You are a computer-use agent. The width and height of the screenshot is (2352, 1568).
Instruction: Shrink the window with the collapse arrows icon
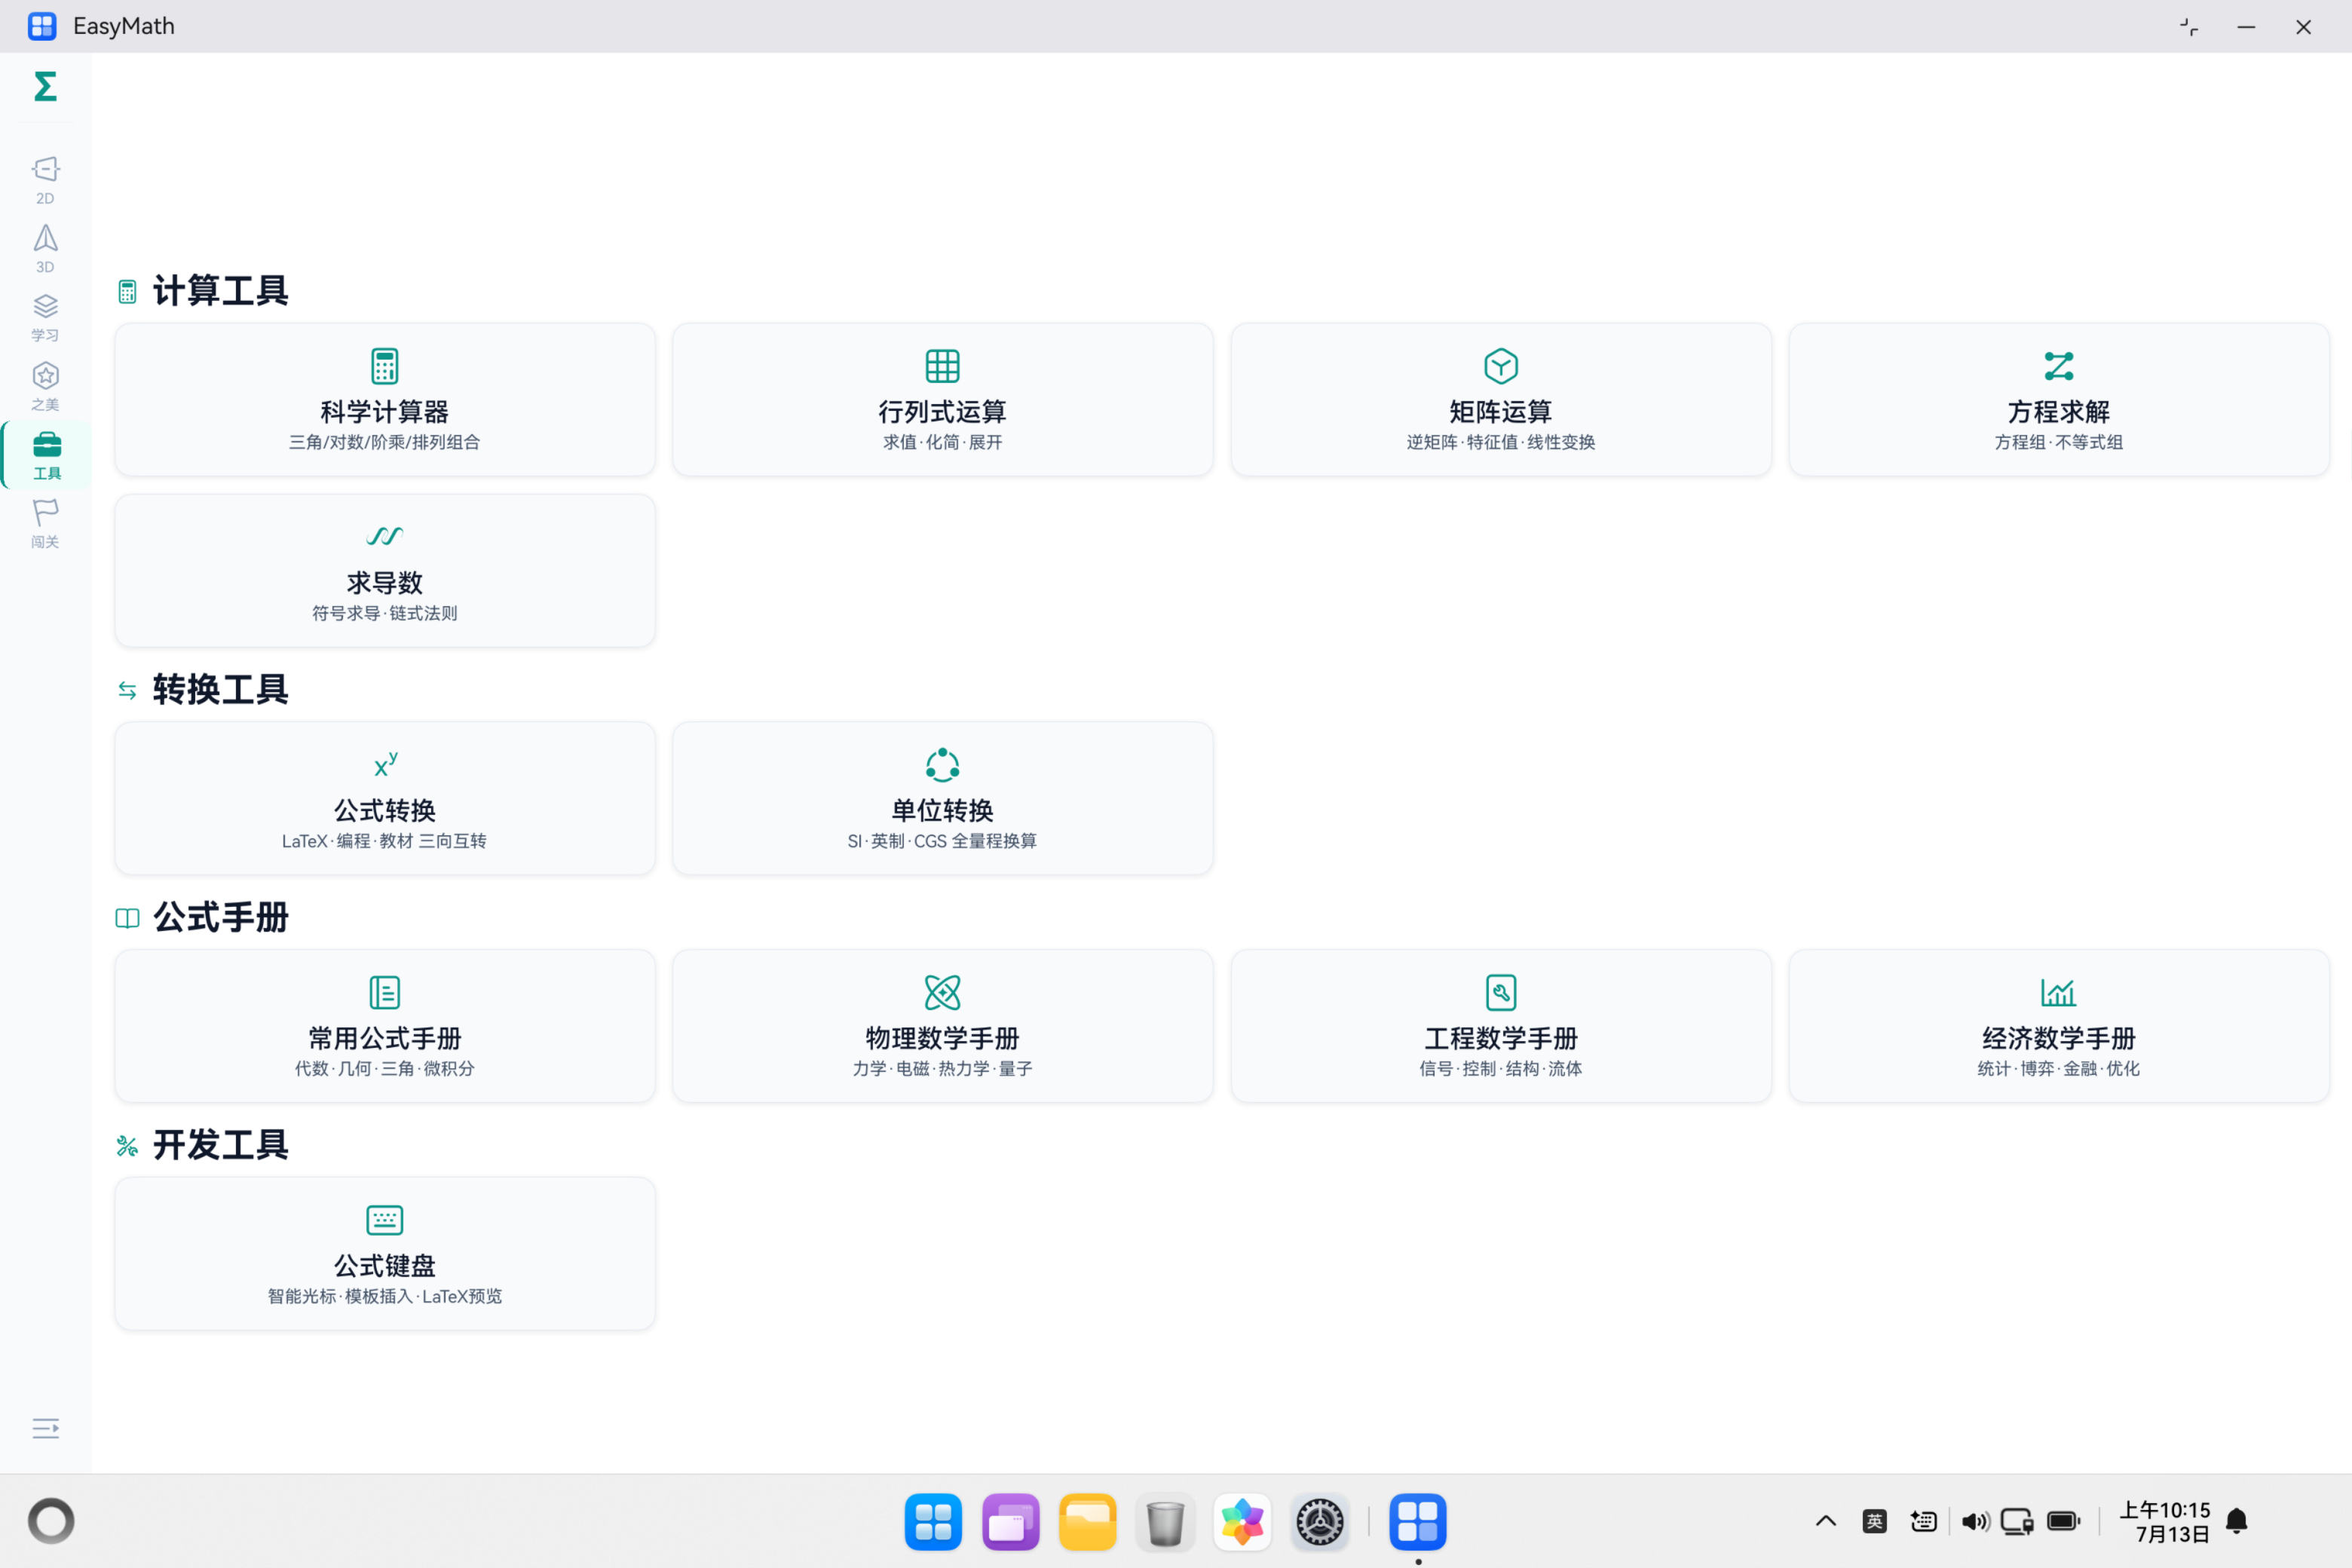pyautogui.click(x=2189, y=27)
